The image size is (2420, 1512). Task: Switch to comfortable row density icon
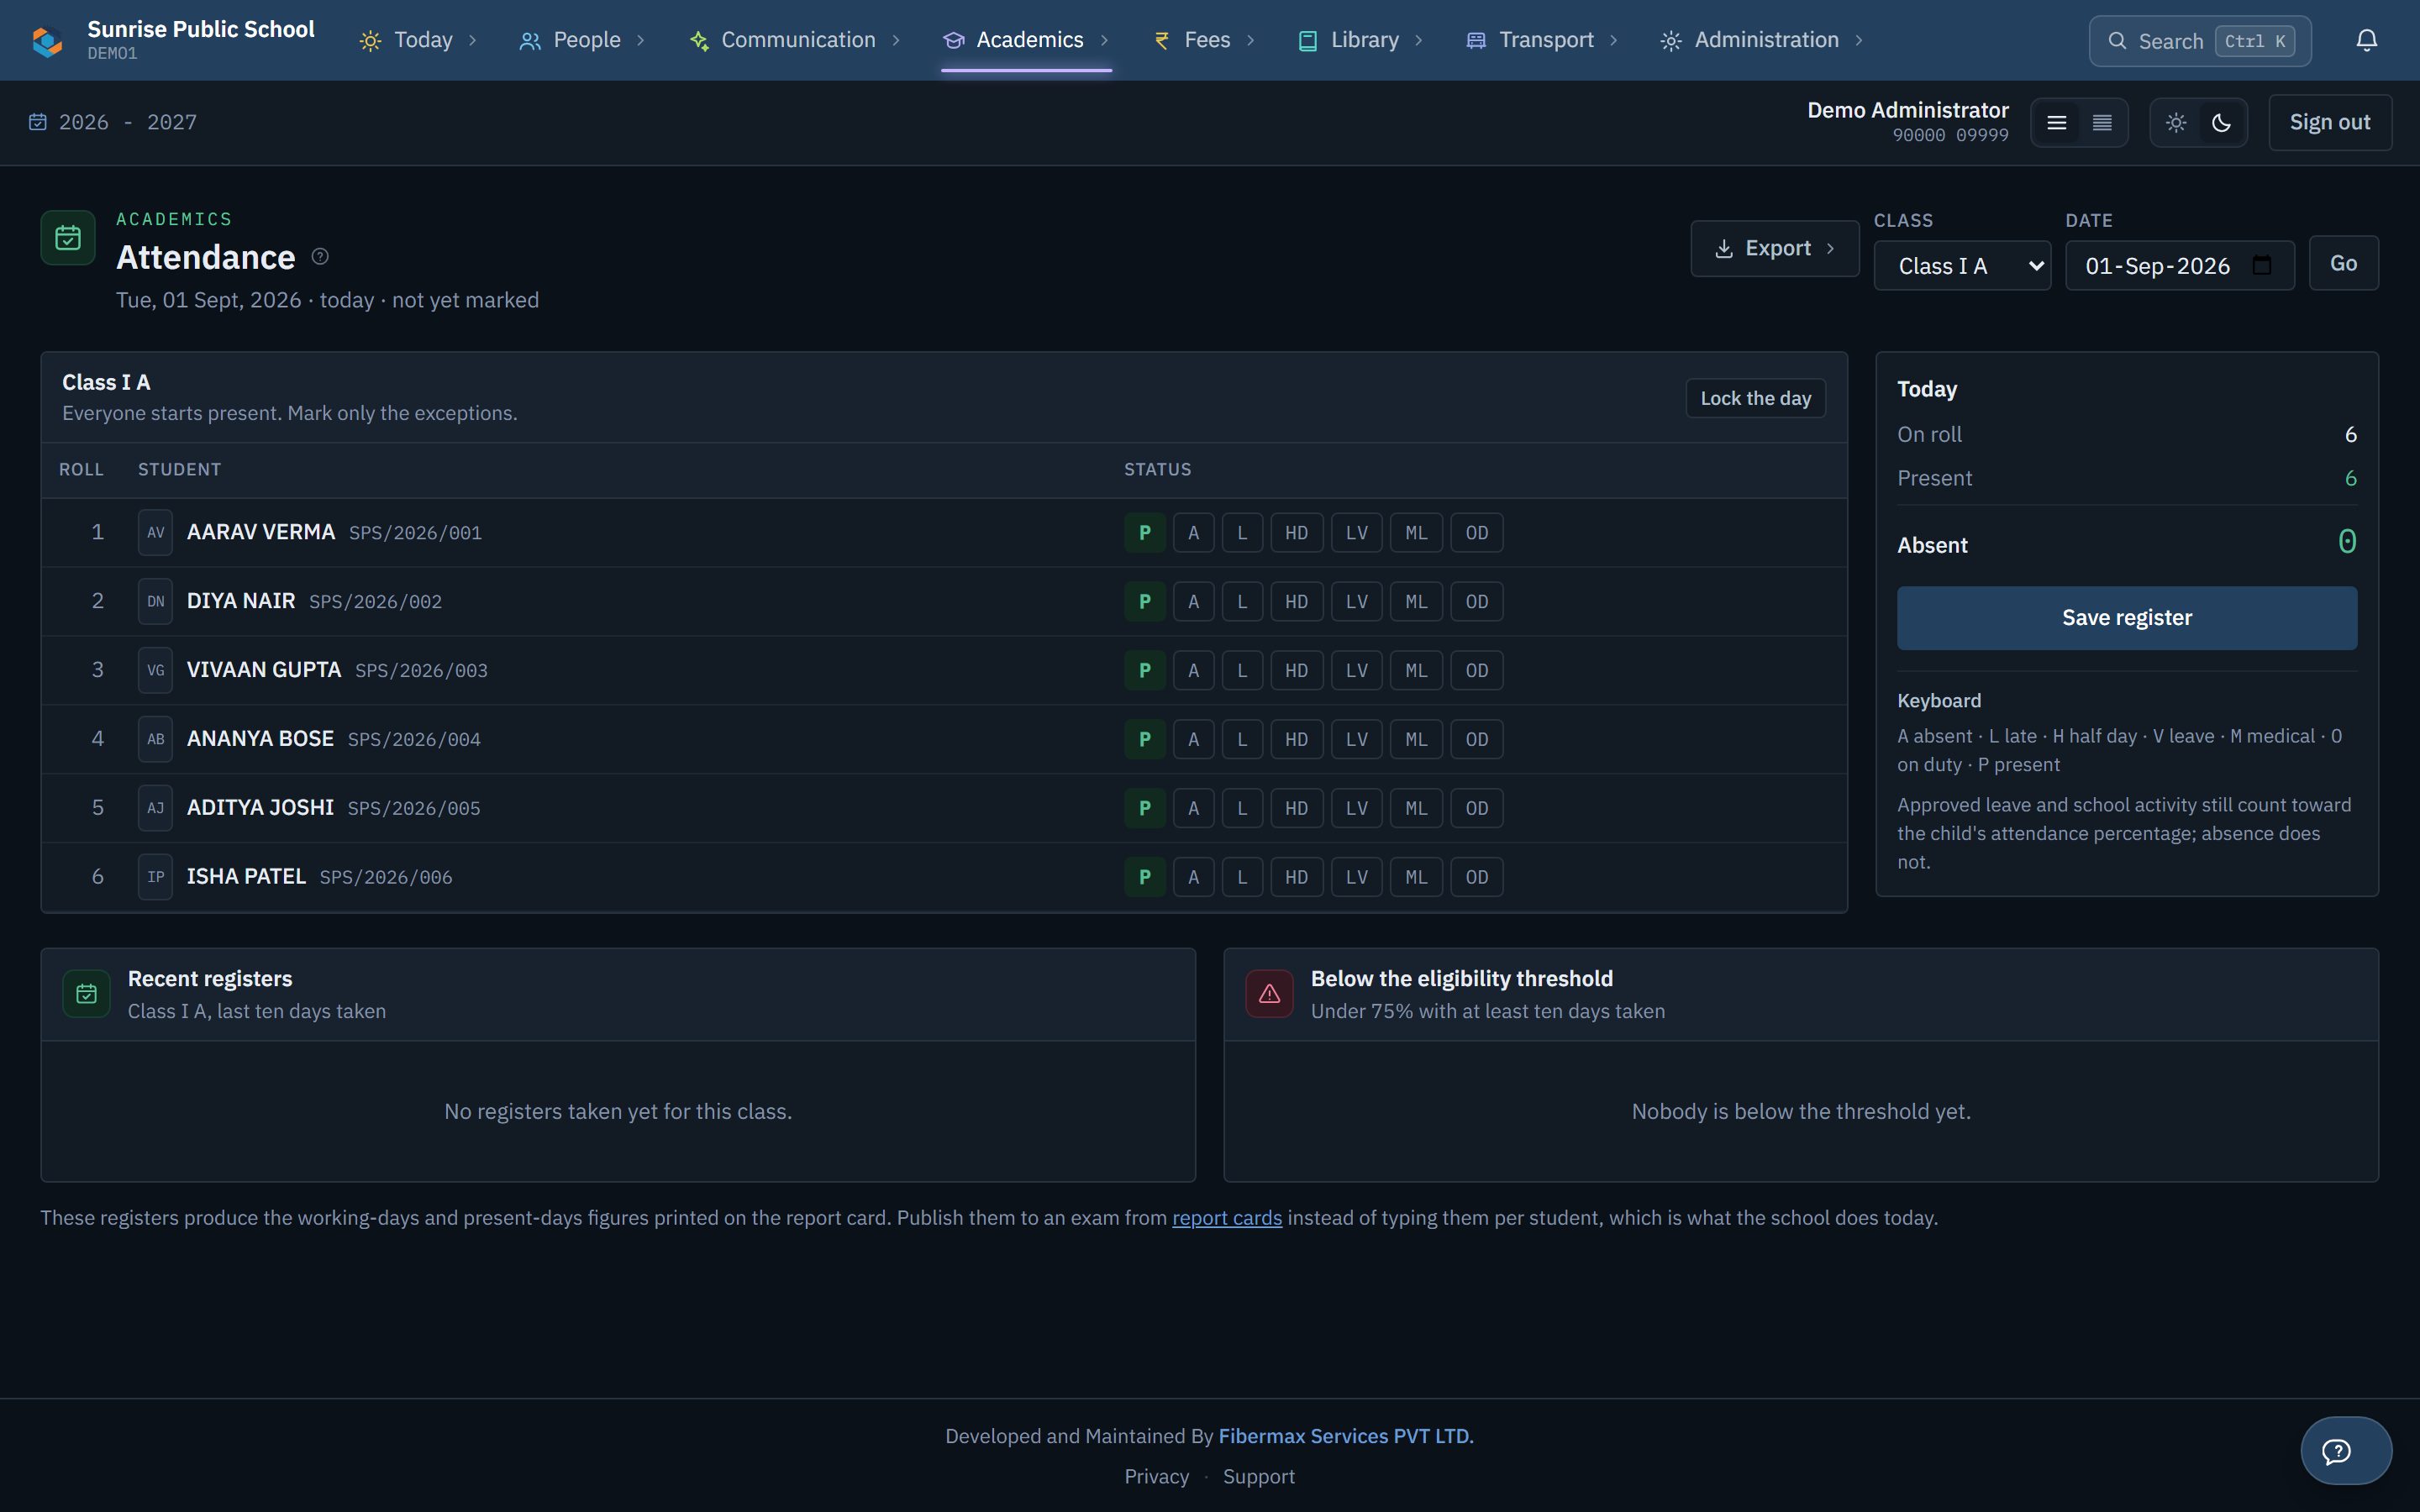(x=2056, y=123)
